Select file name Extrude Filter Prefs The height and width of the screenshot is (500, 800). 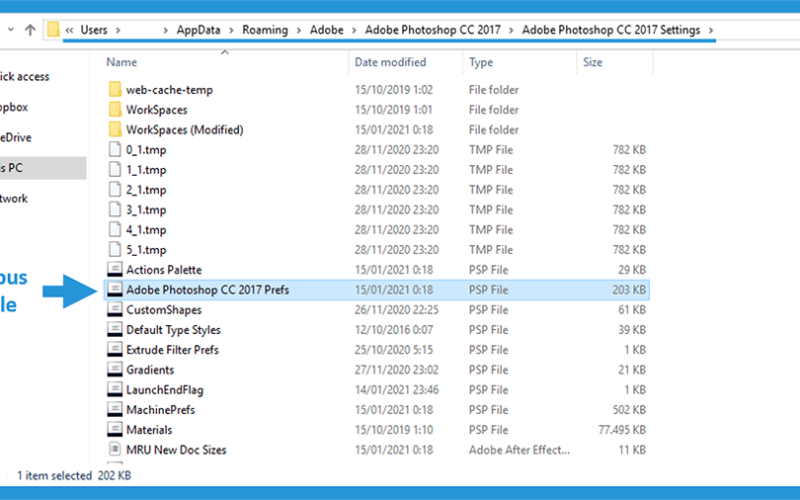172,350
